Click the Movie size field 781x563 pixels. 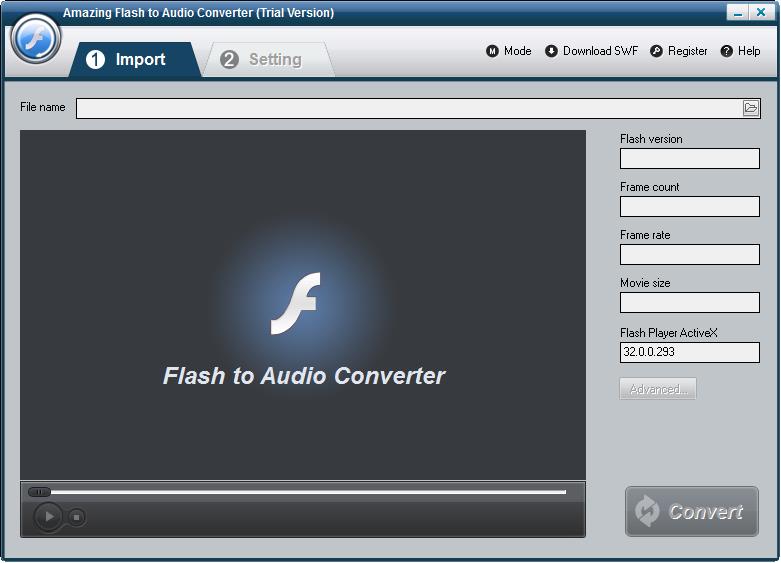click(x=689, y=302)
